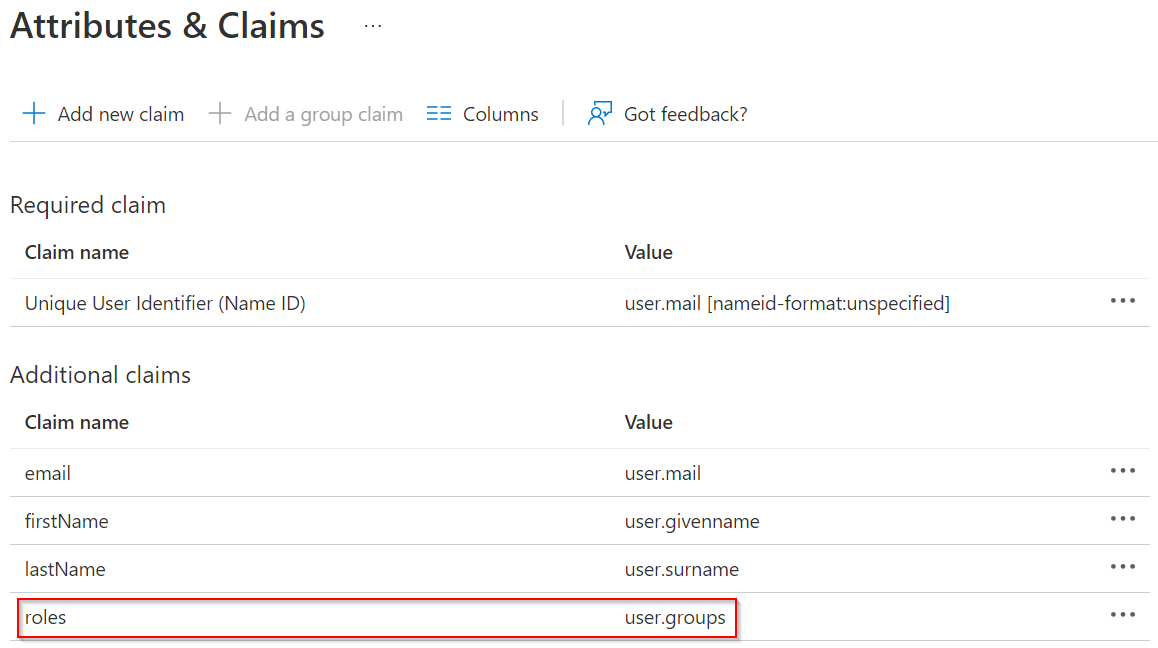Open ellipsis options for the lastName claim
Screen dimensions: 1158x648
(x=1123, y=567)
